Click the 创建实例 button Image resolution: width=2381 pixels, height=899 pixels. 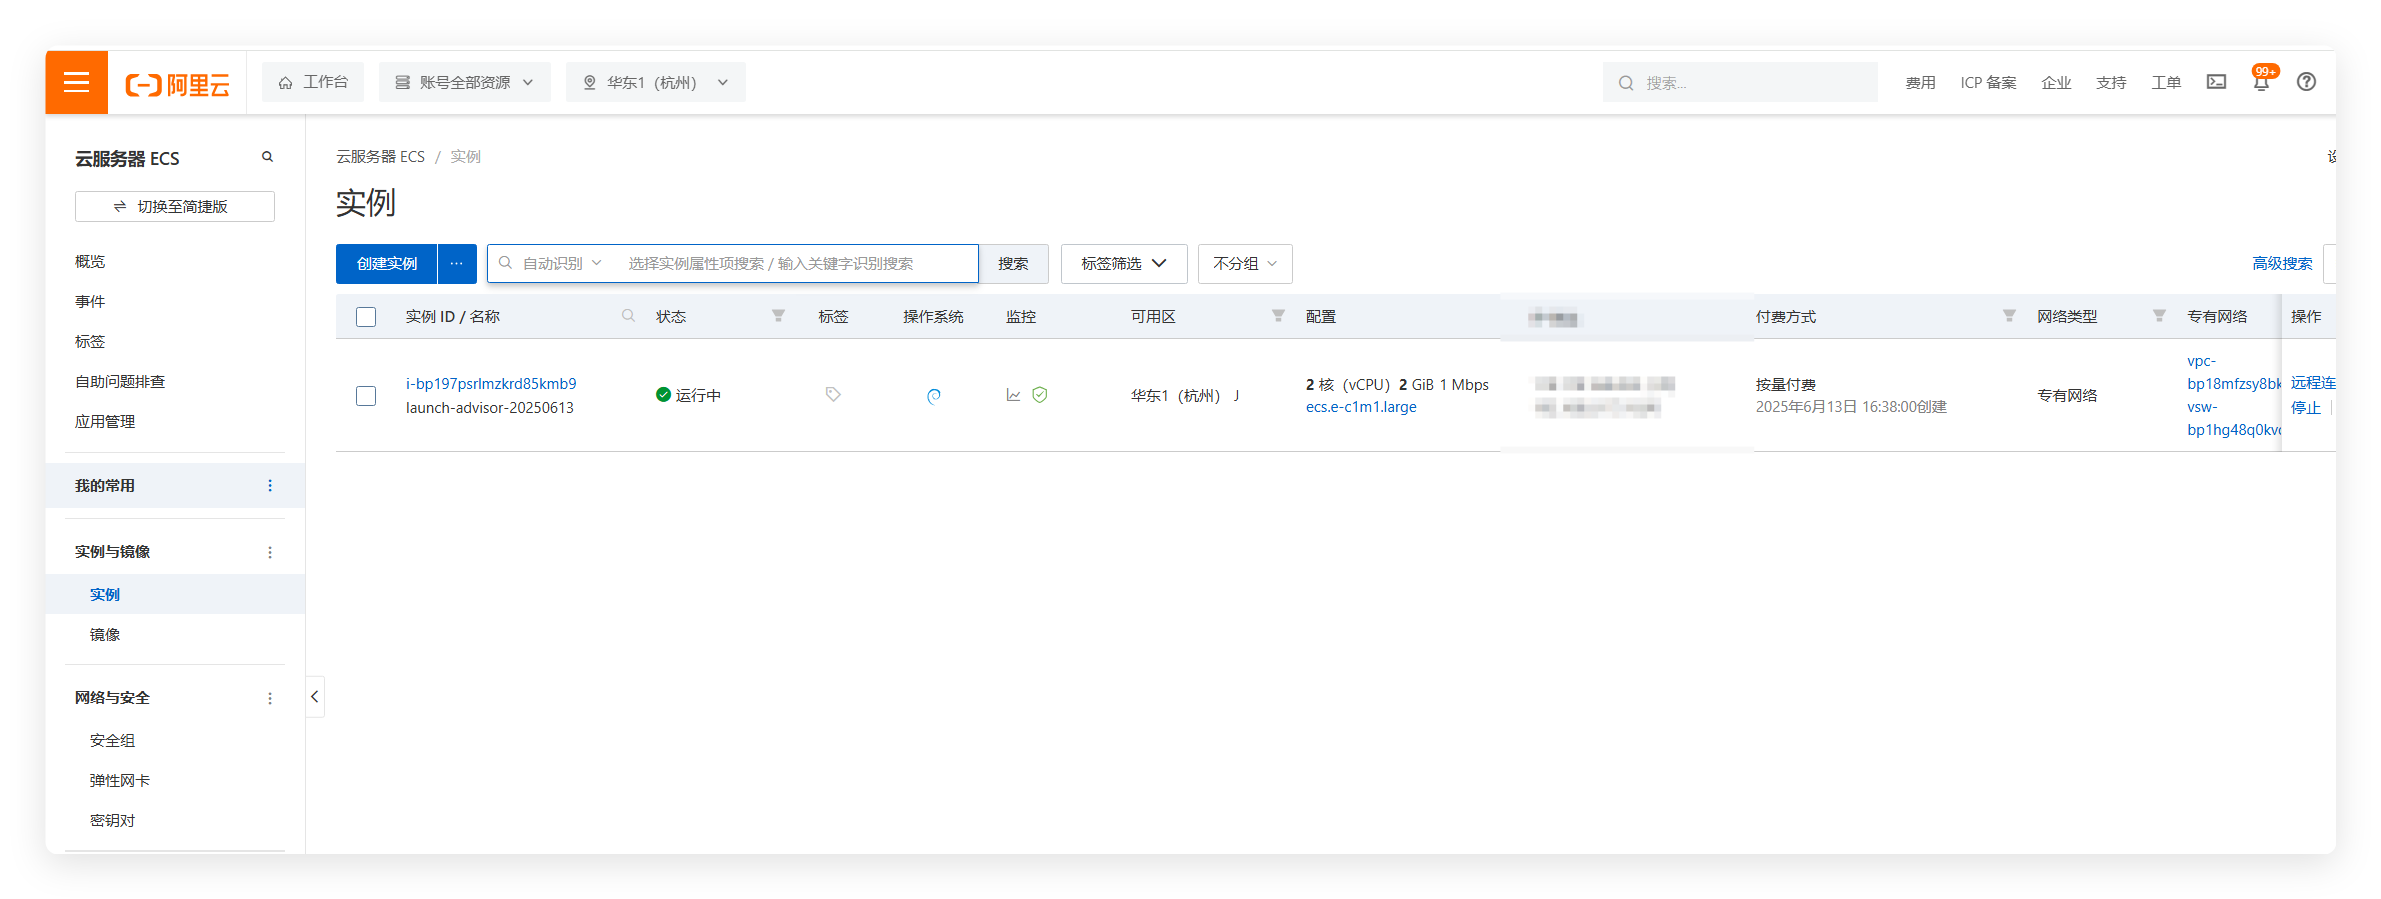386,264
